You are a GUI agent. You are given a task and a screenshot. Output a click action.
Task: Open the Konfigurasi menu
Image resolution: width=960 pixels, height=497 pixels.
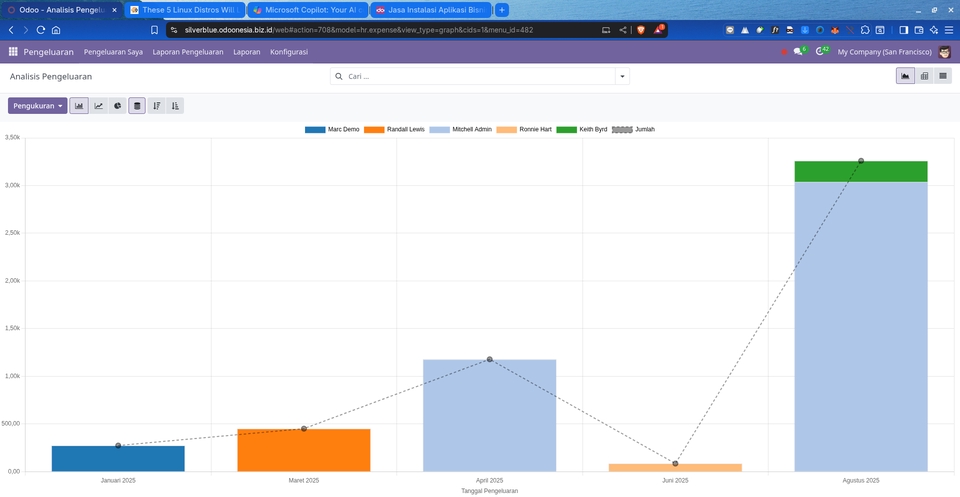(x=289, y=51)
